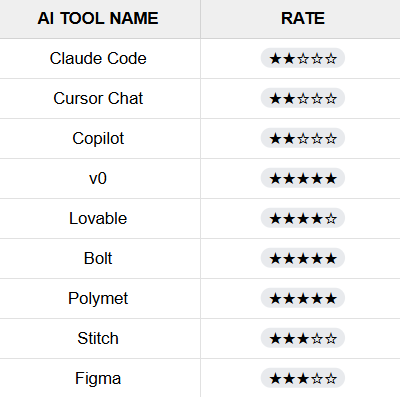The height and width of the screenshot is (397, 400).
Task: Open the Copilot rating dropdown chip
Action: pos(303,138)
